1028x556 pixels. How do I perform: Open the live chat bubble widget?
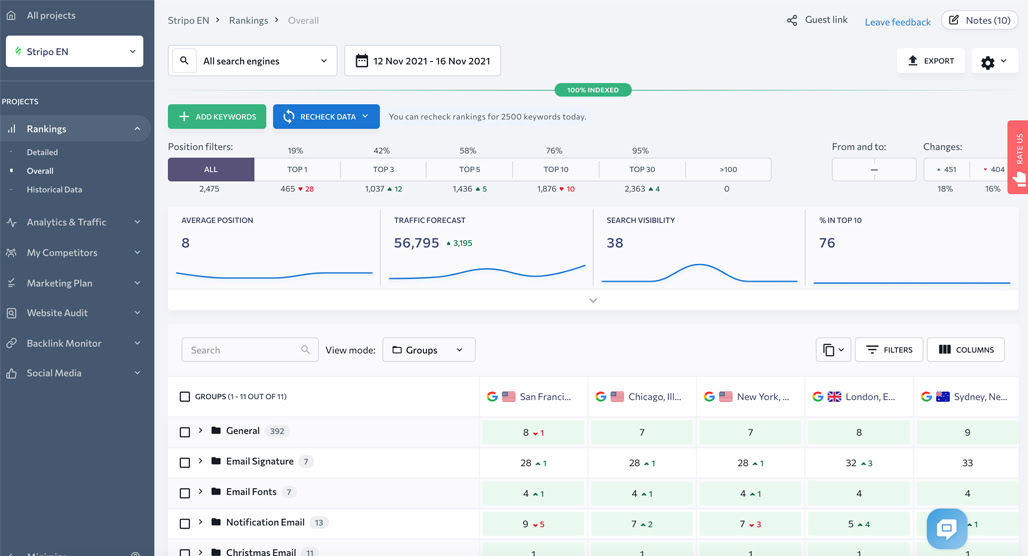click(947, 528)
